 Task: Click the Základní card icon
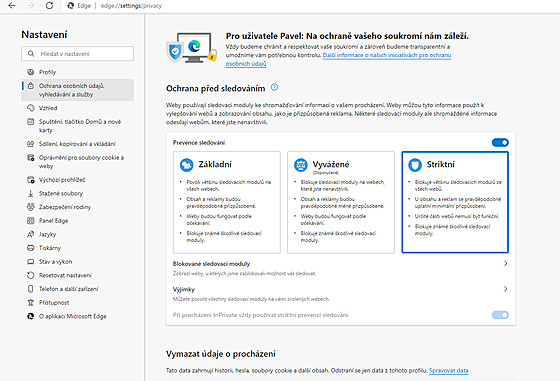186,165
